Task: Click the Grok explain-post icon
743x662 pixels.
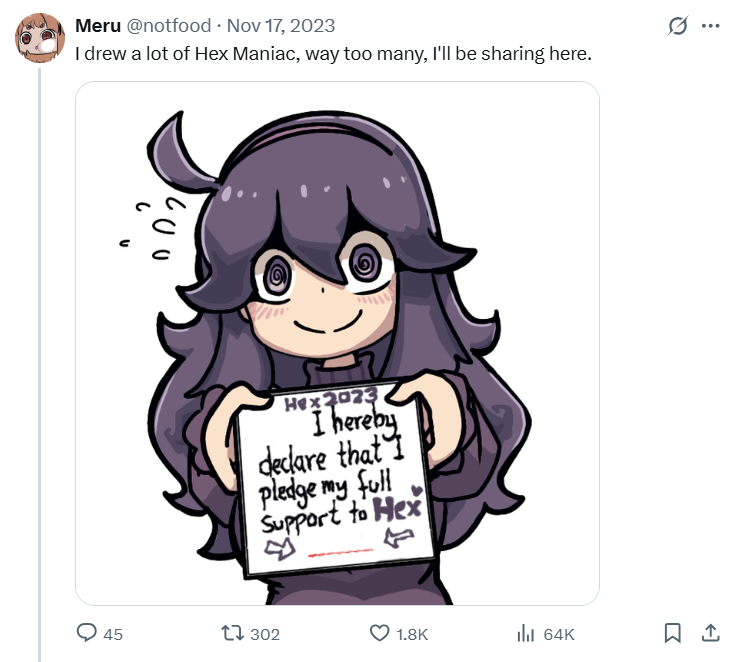Action: [678, 26]
